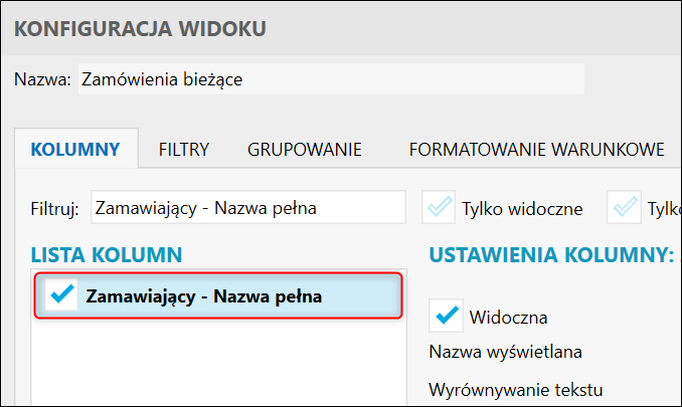
Task: Open the GRUPOWANIE tab
Action: (305, 150)
